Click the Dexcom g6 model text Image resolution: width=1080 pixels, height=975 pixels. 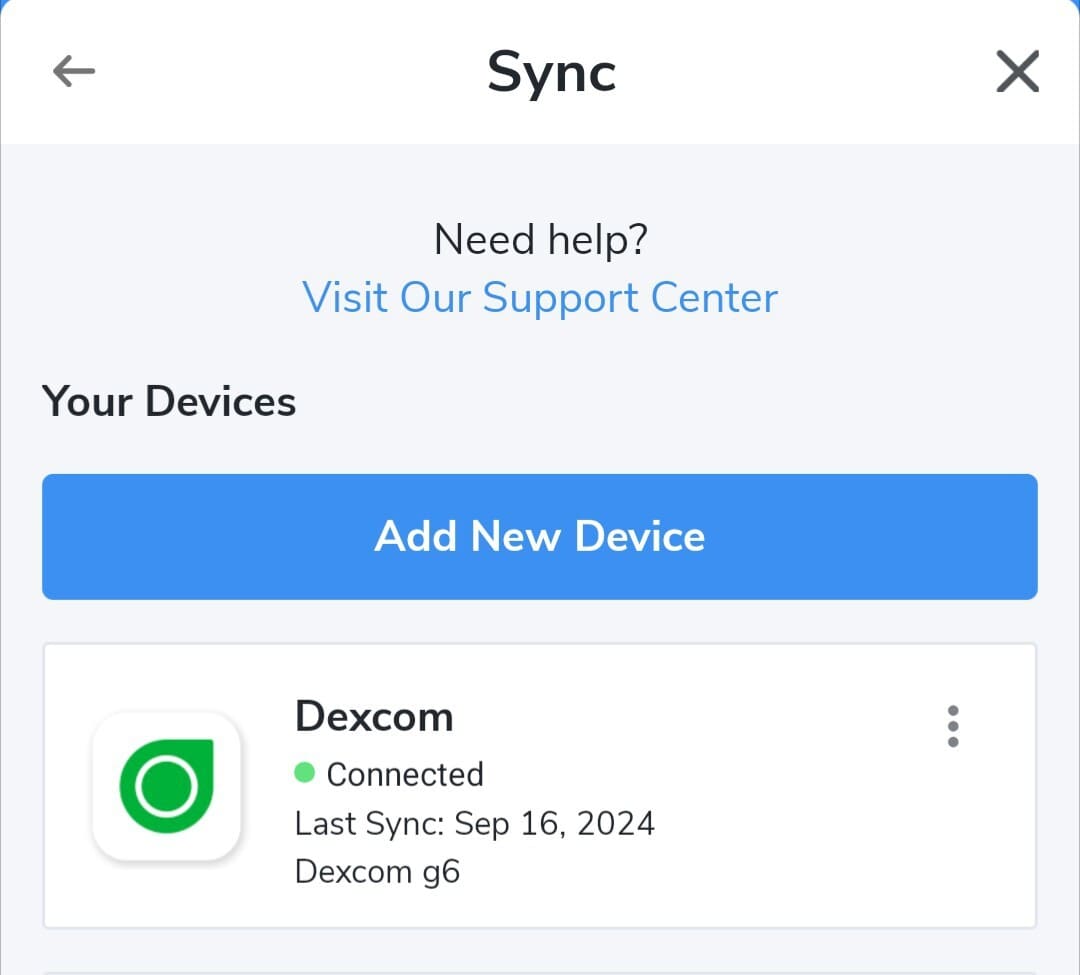[377, 870]
